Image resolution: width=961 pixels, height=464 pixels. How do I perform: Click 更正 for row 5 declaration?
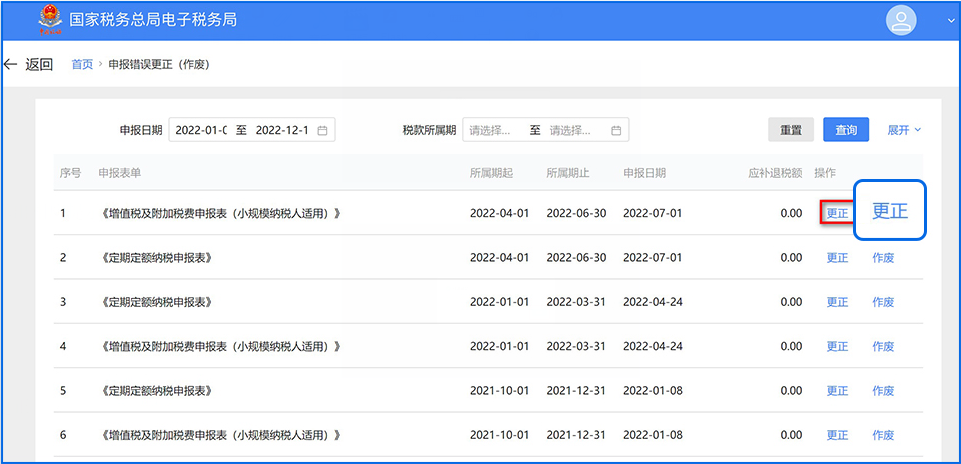[x=837, y=391]
